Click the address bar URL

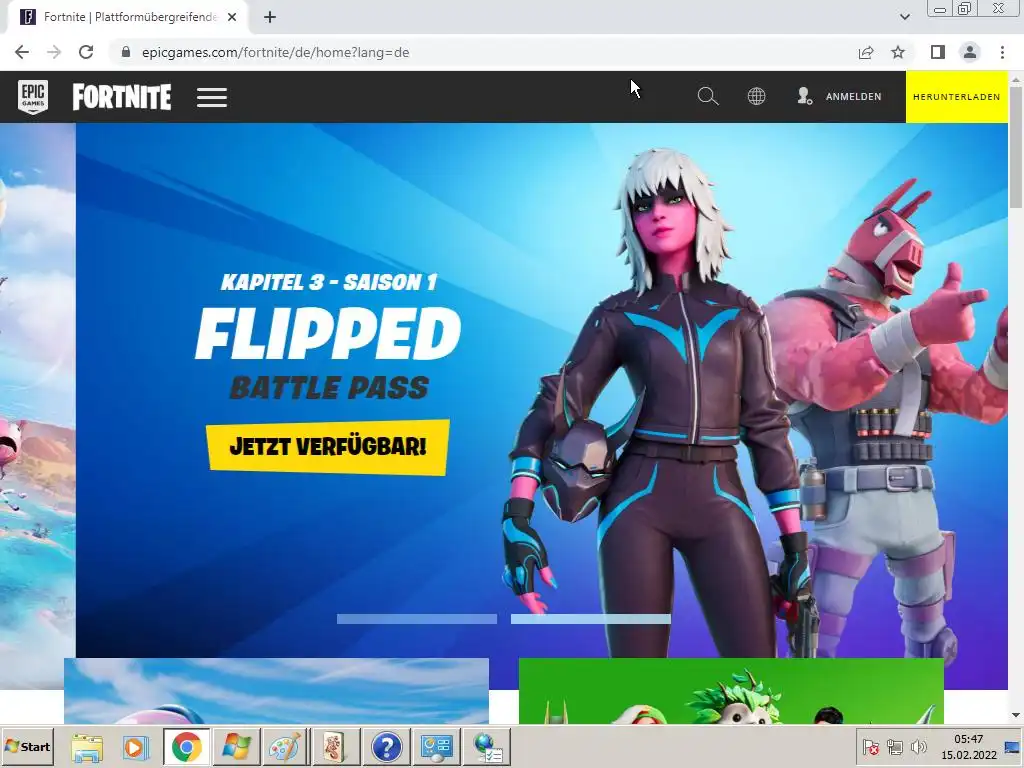pyautogui.click(x=276, y=52)
